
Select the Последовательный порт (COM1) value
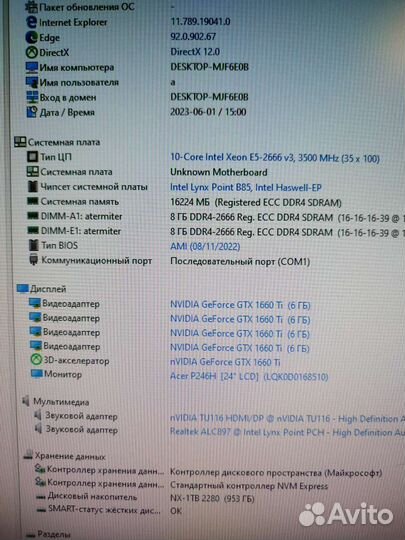pyautogui.click(x=240, y=262)
